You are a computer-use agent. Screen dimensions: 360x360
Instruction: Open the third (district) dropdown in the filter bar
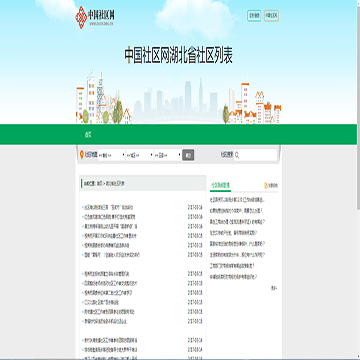pos(167,155)
